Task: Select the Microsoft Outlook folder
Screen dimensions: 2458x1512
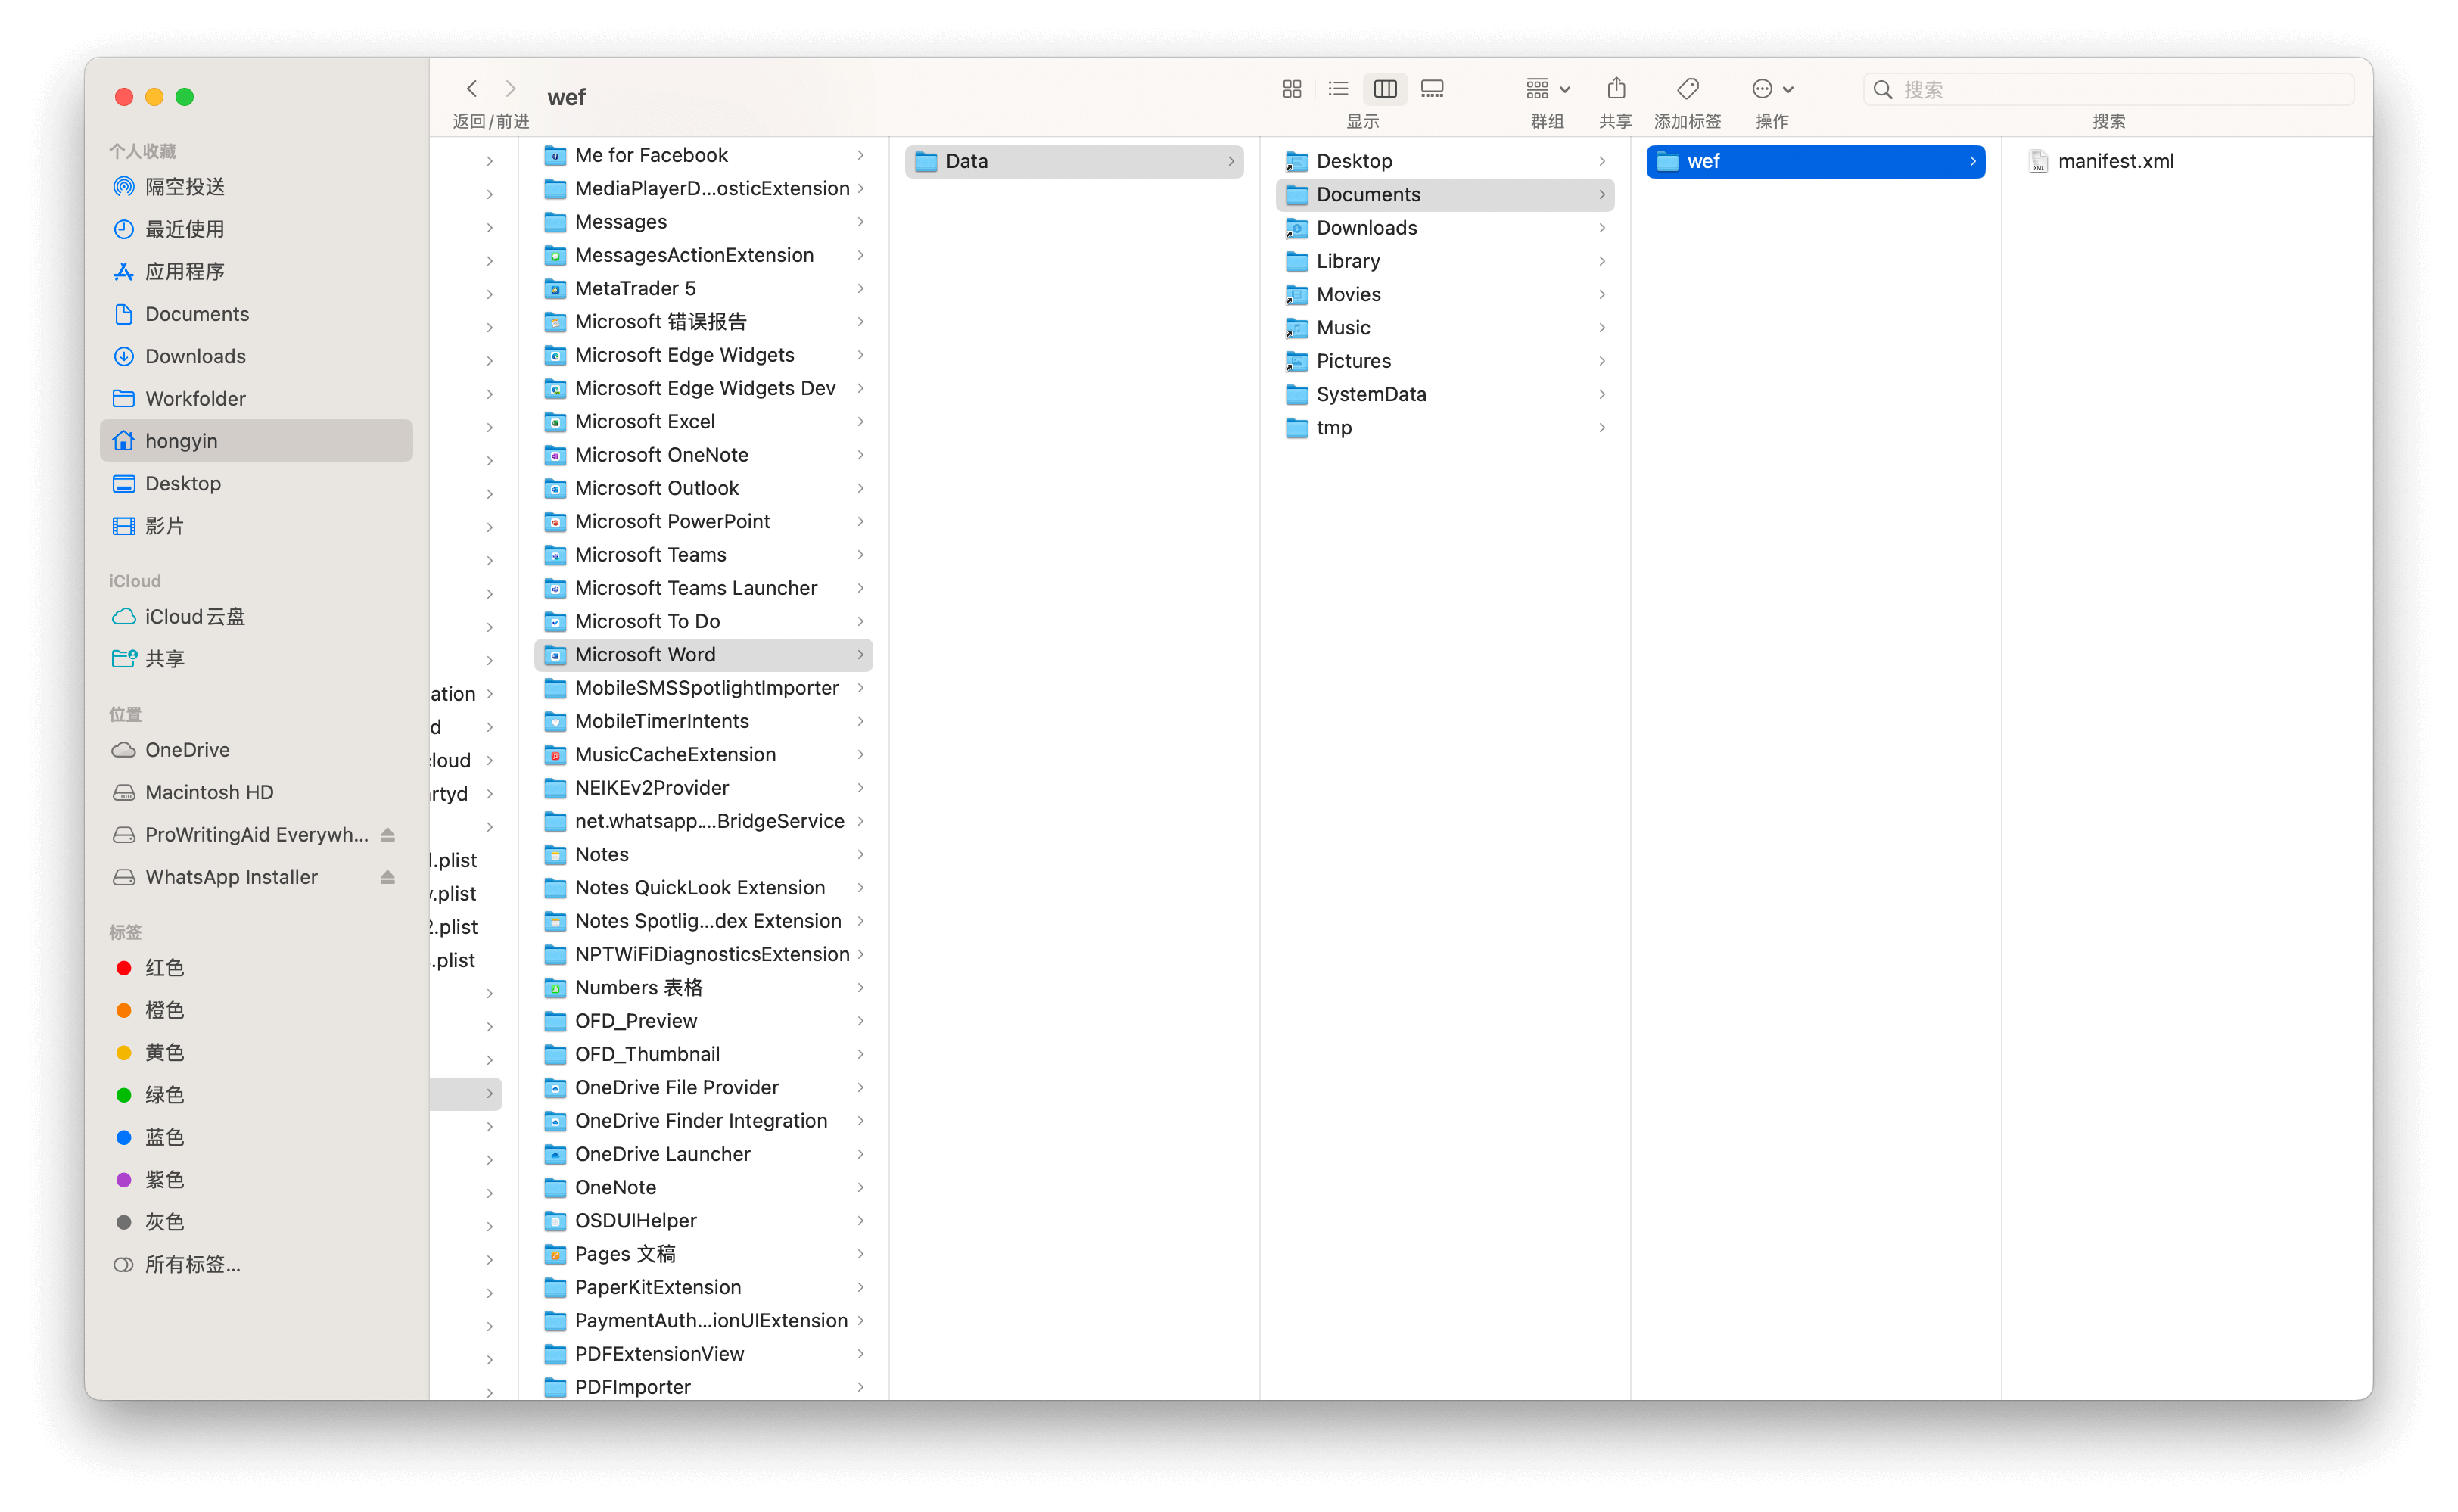Action: coord(704,488)
